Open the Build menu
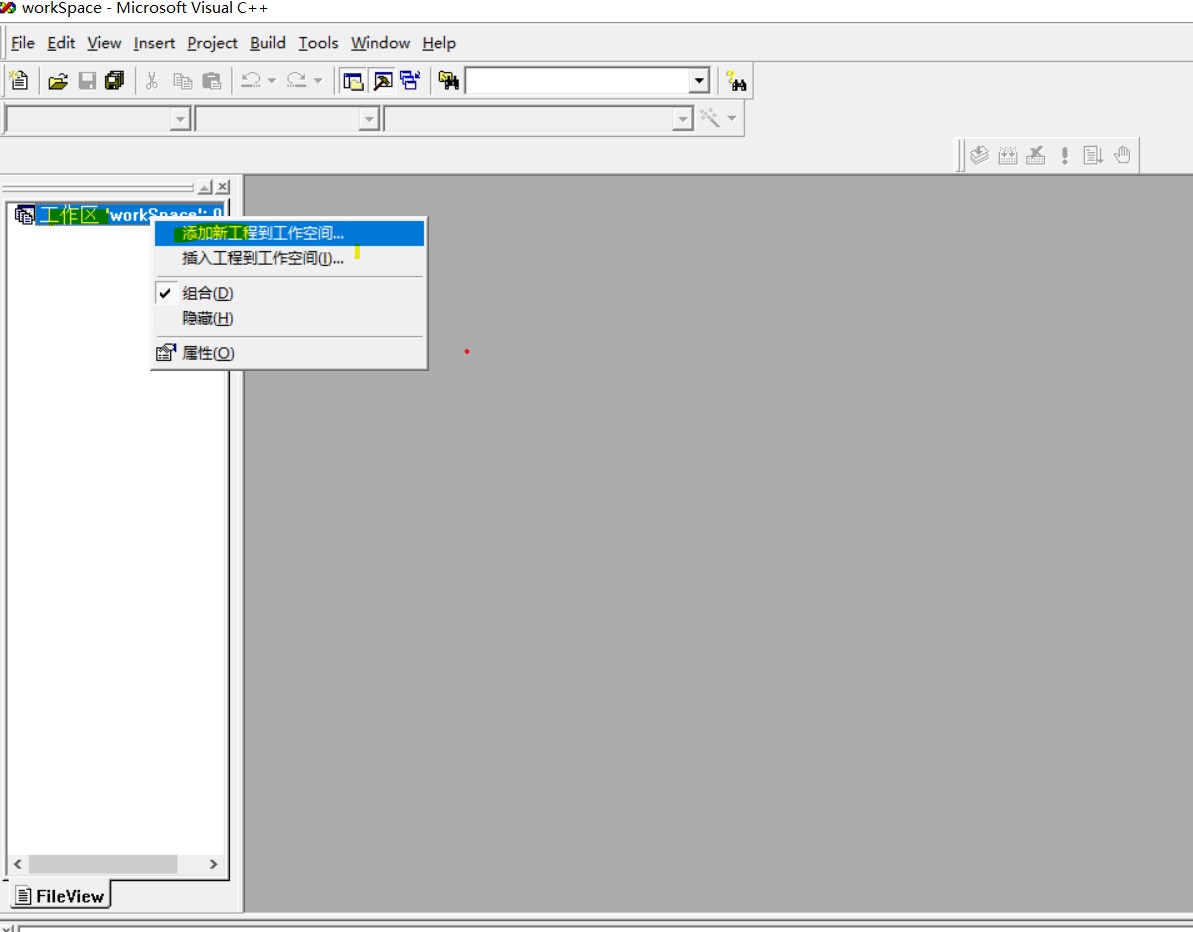 tap(268, 43)
